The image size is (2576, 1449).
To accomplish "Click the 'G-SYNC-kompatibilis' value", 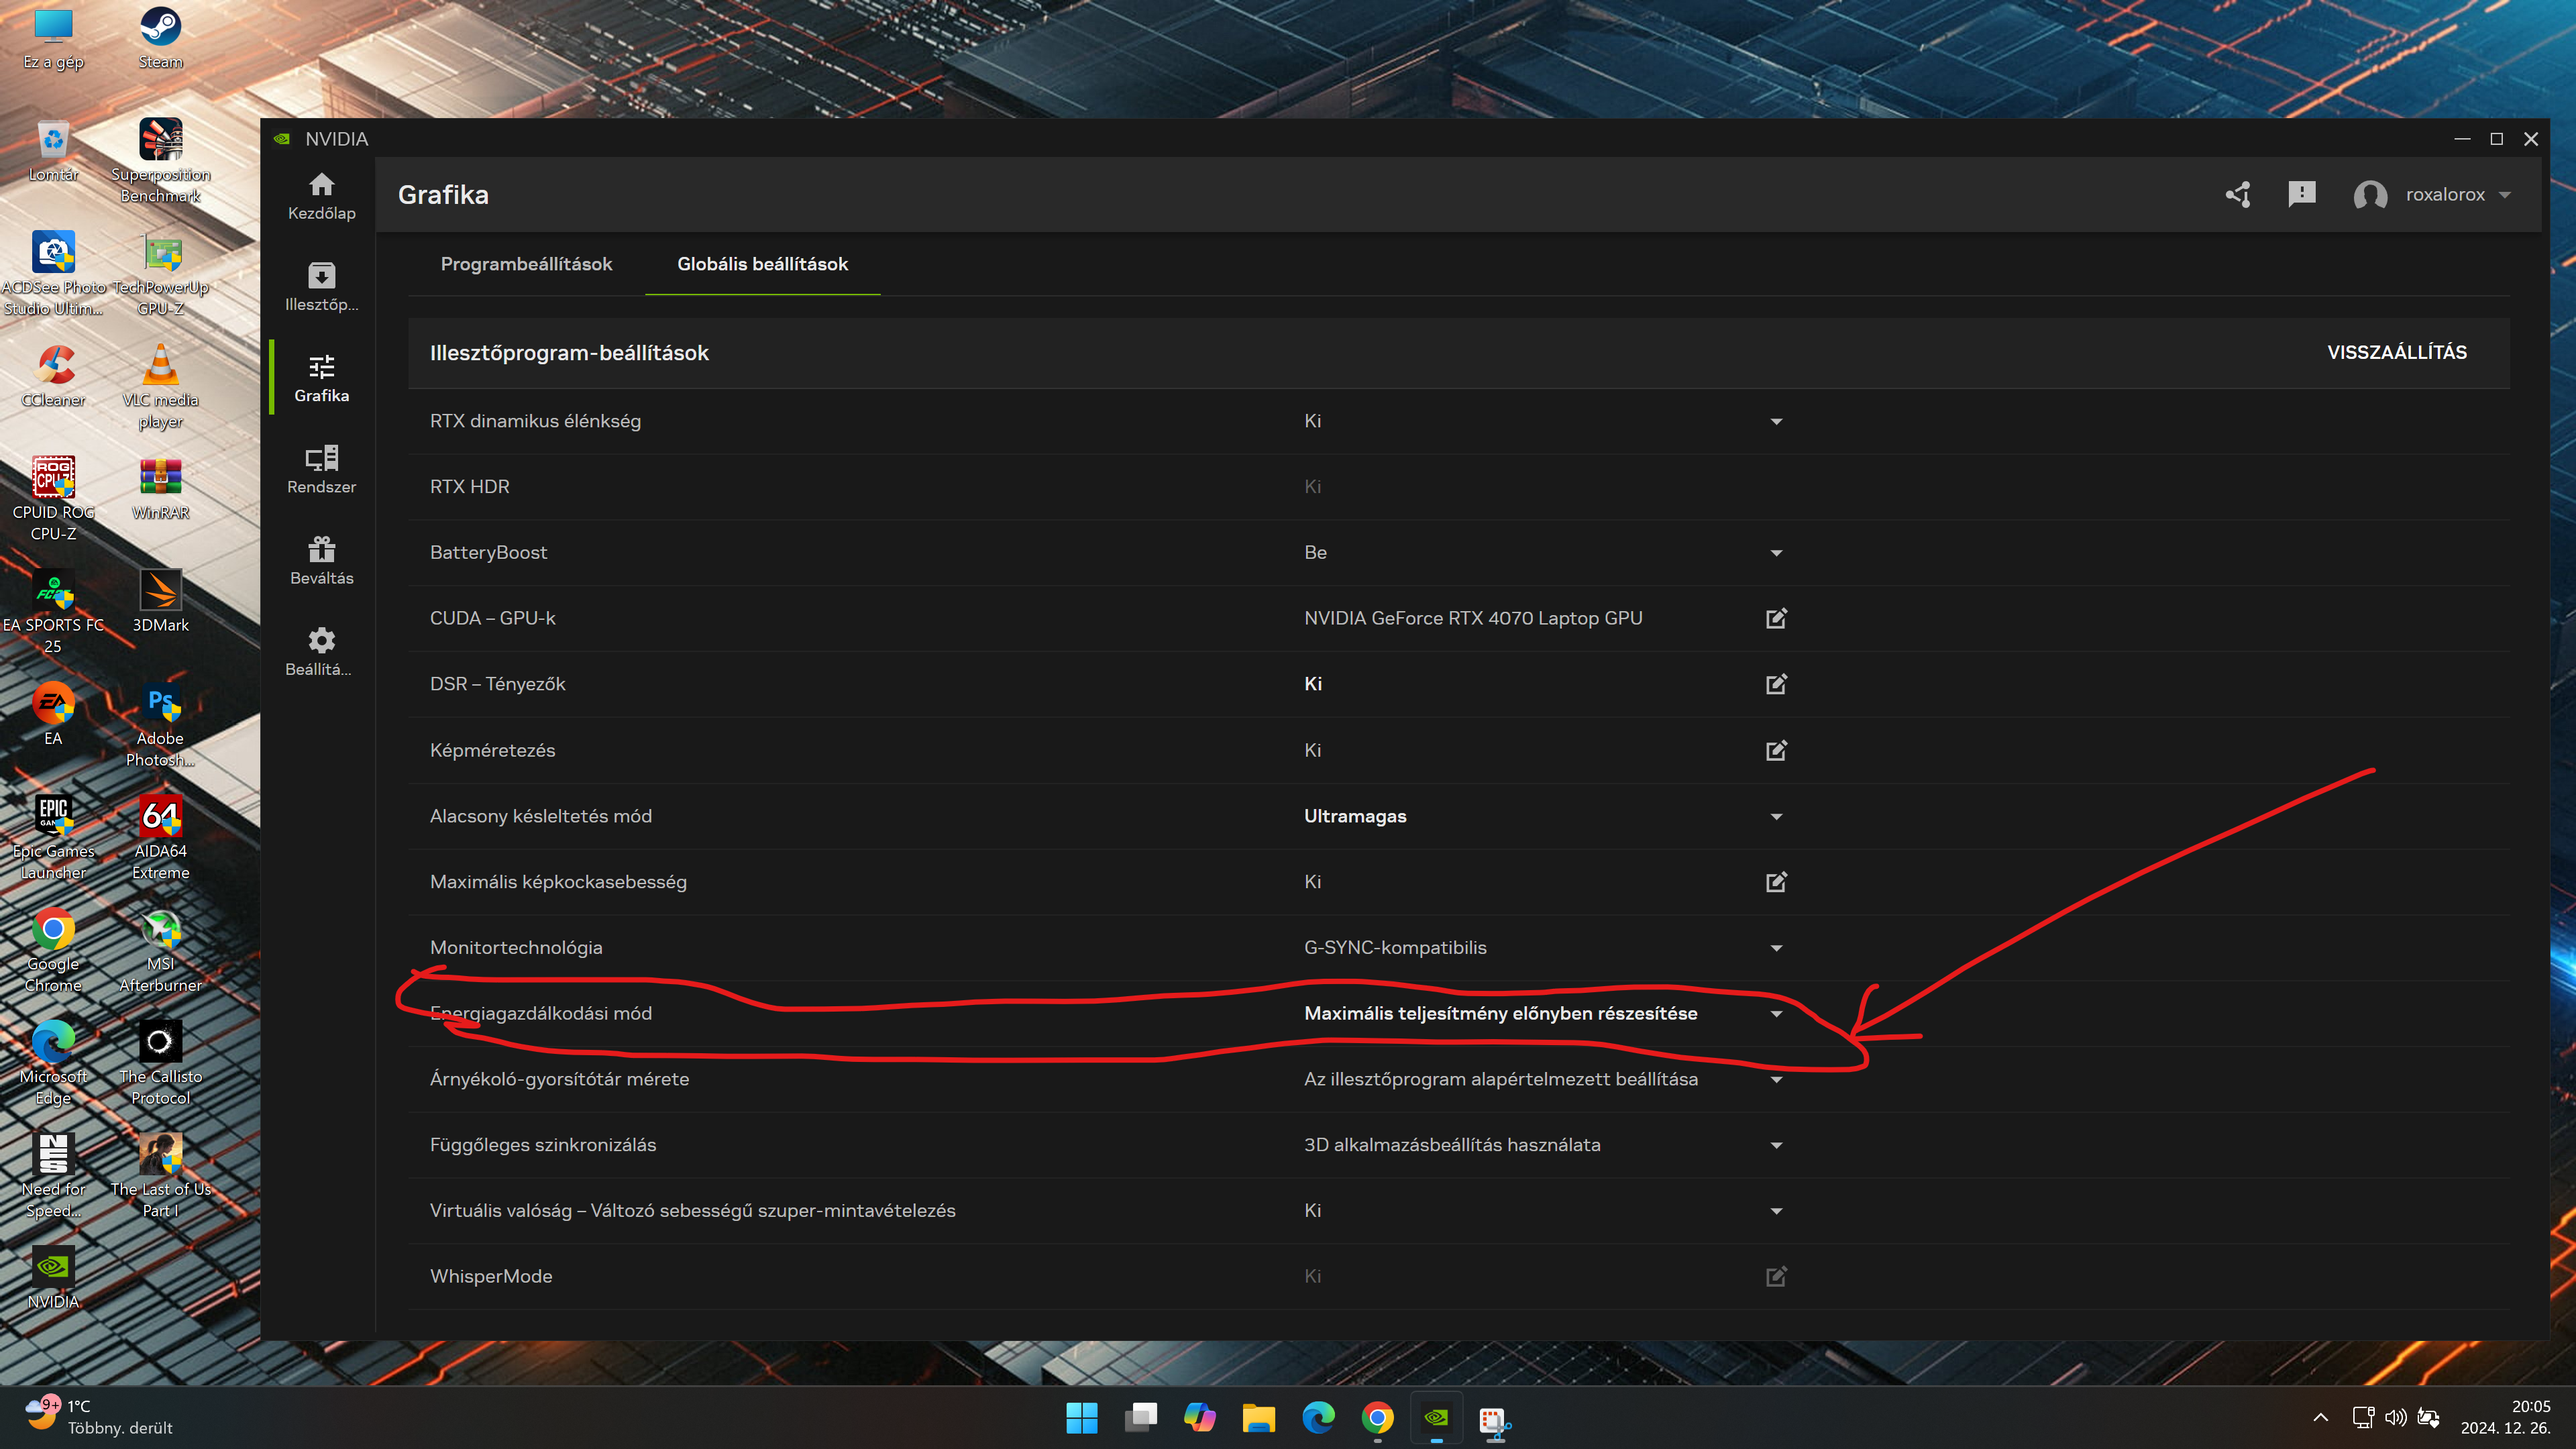I will click(1394, 947).
